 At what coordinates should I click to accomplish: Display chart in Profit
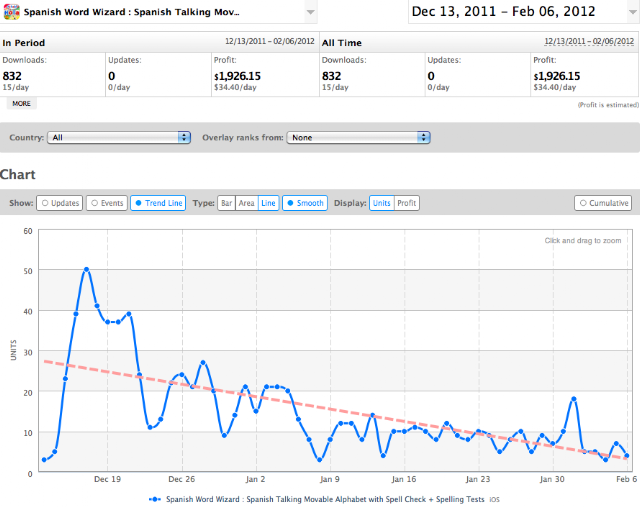tap(407, 203)
